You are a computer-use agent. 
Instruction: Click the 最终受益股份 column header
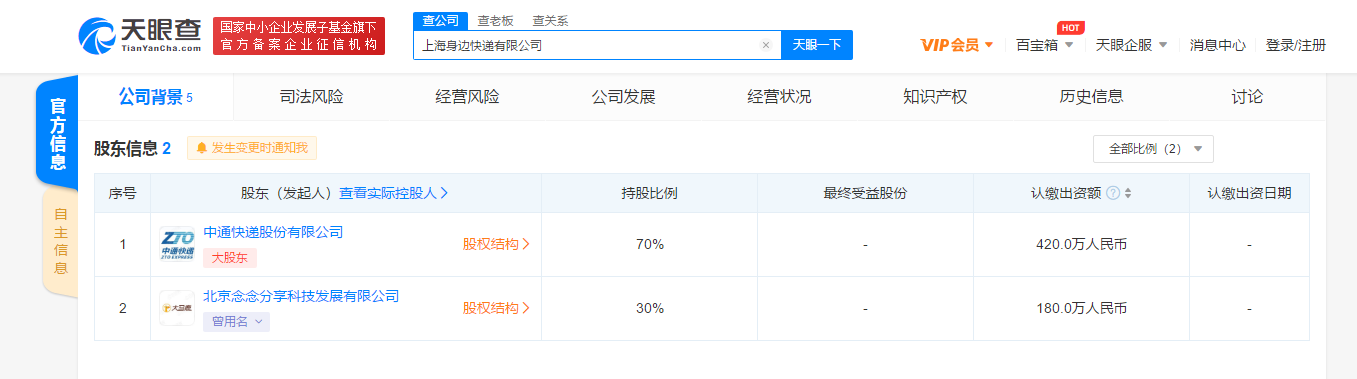(x=865, y=193)
